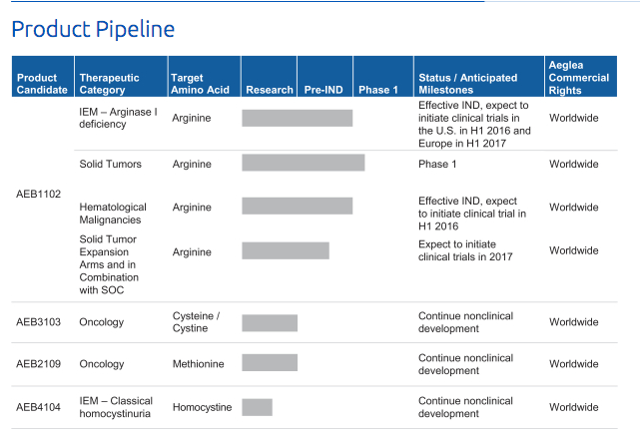Select the 'Europe in H1 2017' milestone text
This screenshot has height=440, width=640.
click(x=462, y=144)
